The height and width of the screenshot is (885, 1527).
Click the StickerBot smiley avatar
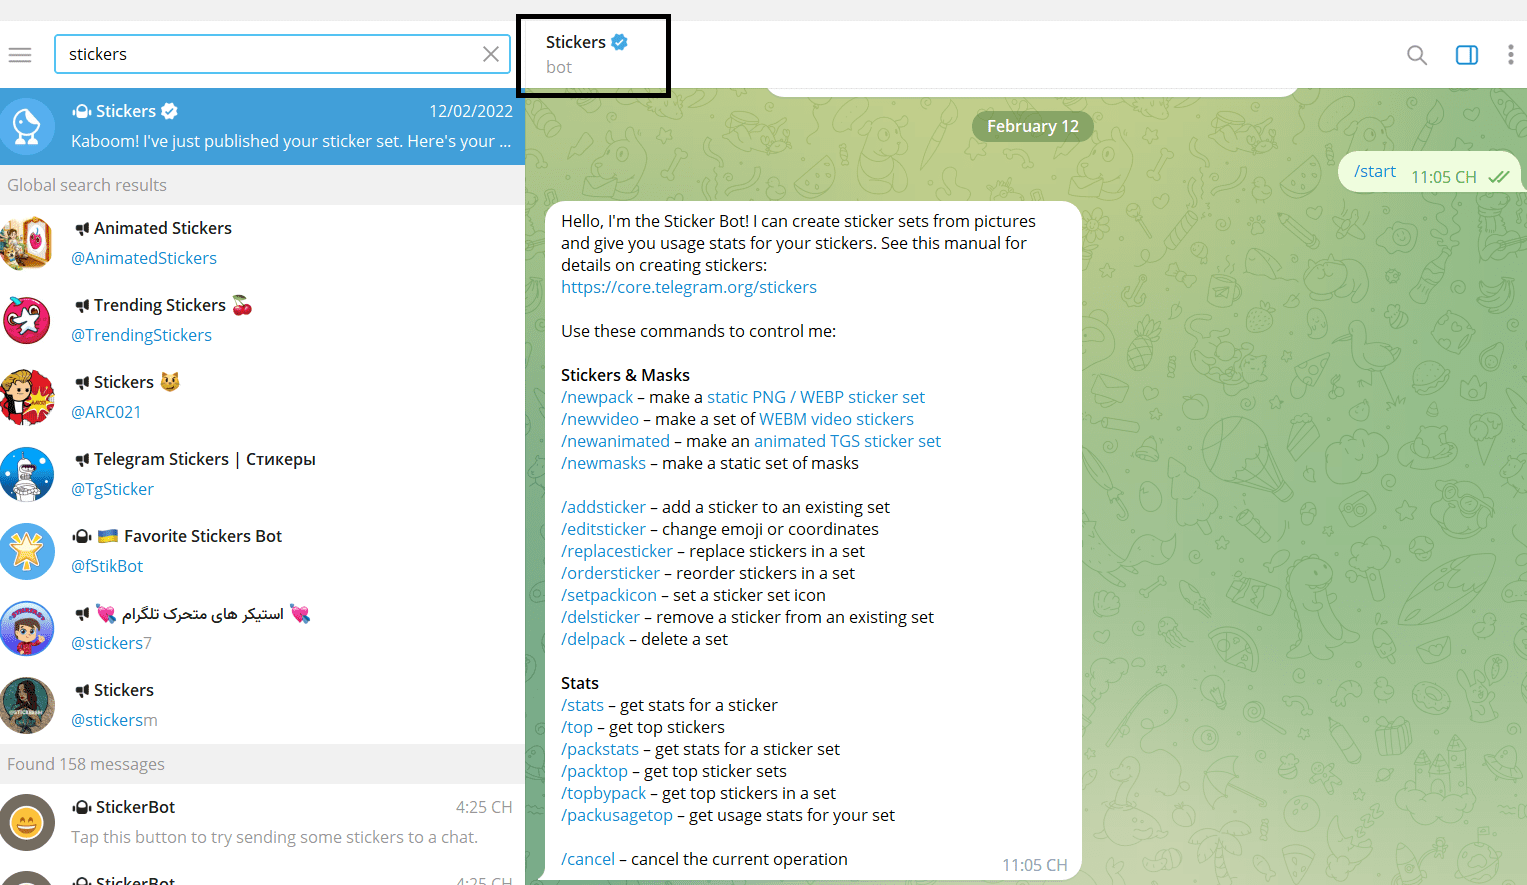coord(27,822)
